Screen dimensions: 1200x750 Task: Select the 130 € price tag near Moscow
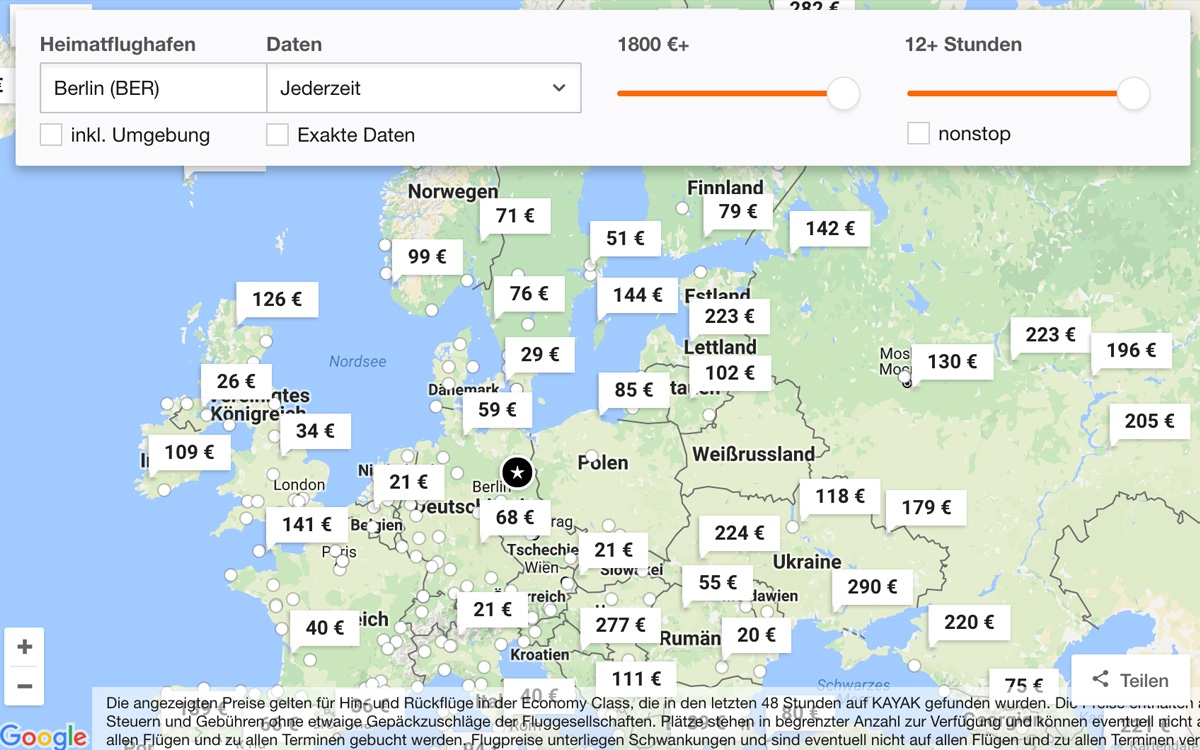point(952,361)
